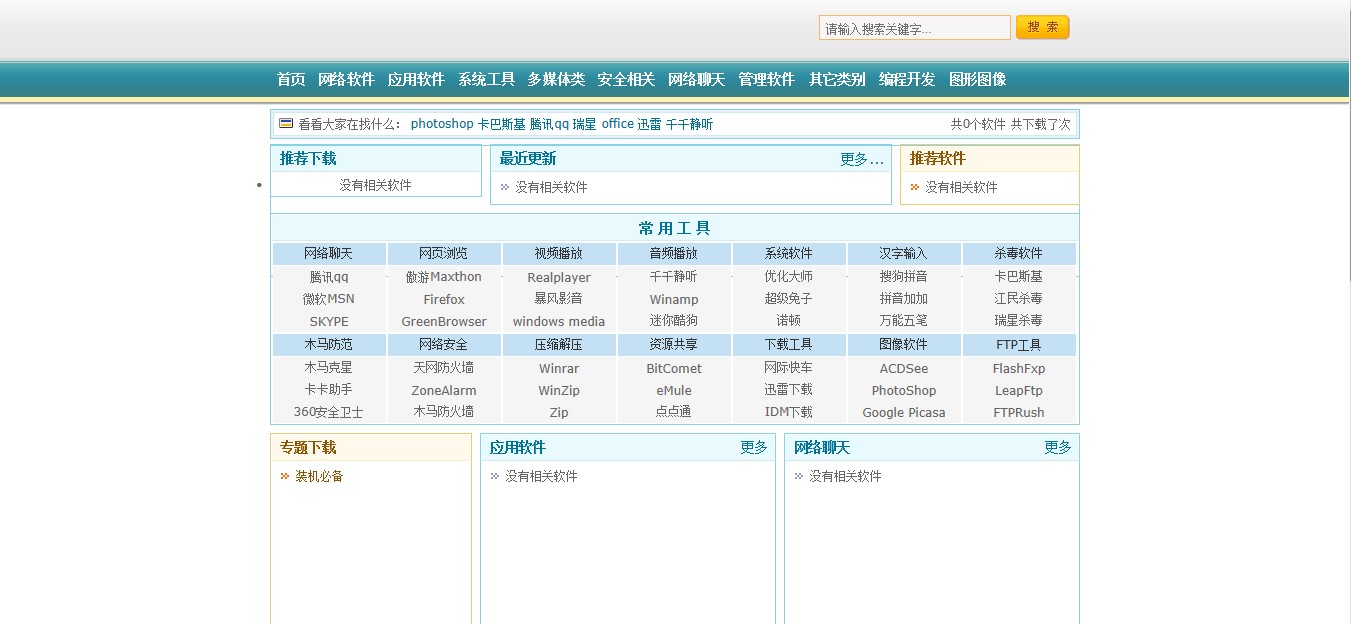Viewport: 1351px width, 624px height.
Task: Click 腾讯qq under the 网络聊天 tools column
Action: pos(329,277)
